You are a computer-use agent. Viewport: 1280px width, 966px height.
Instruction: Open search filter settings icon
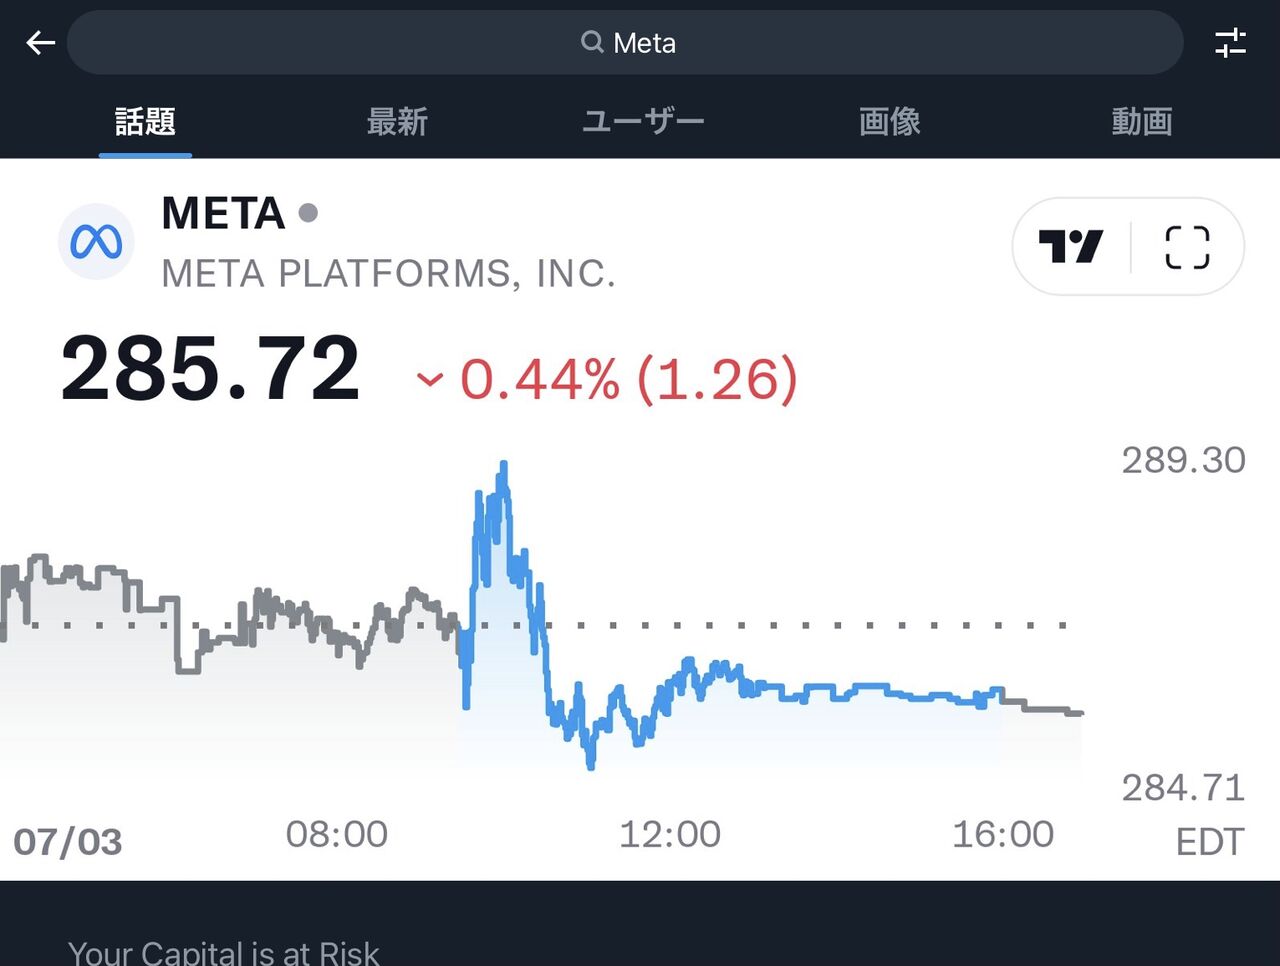pos(1230,43)
